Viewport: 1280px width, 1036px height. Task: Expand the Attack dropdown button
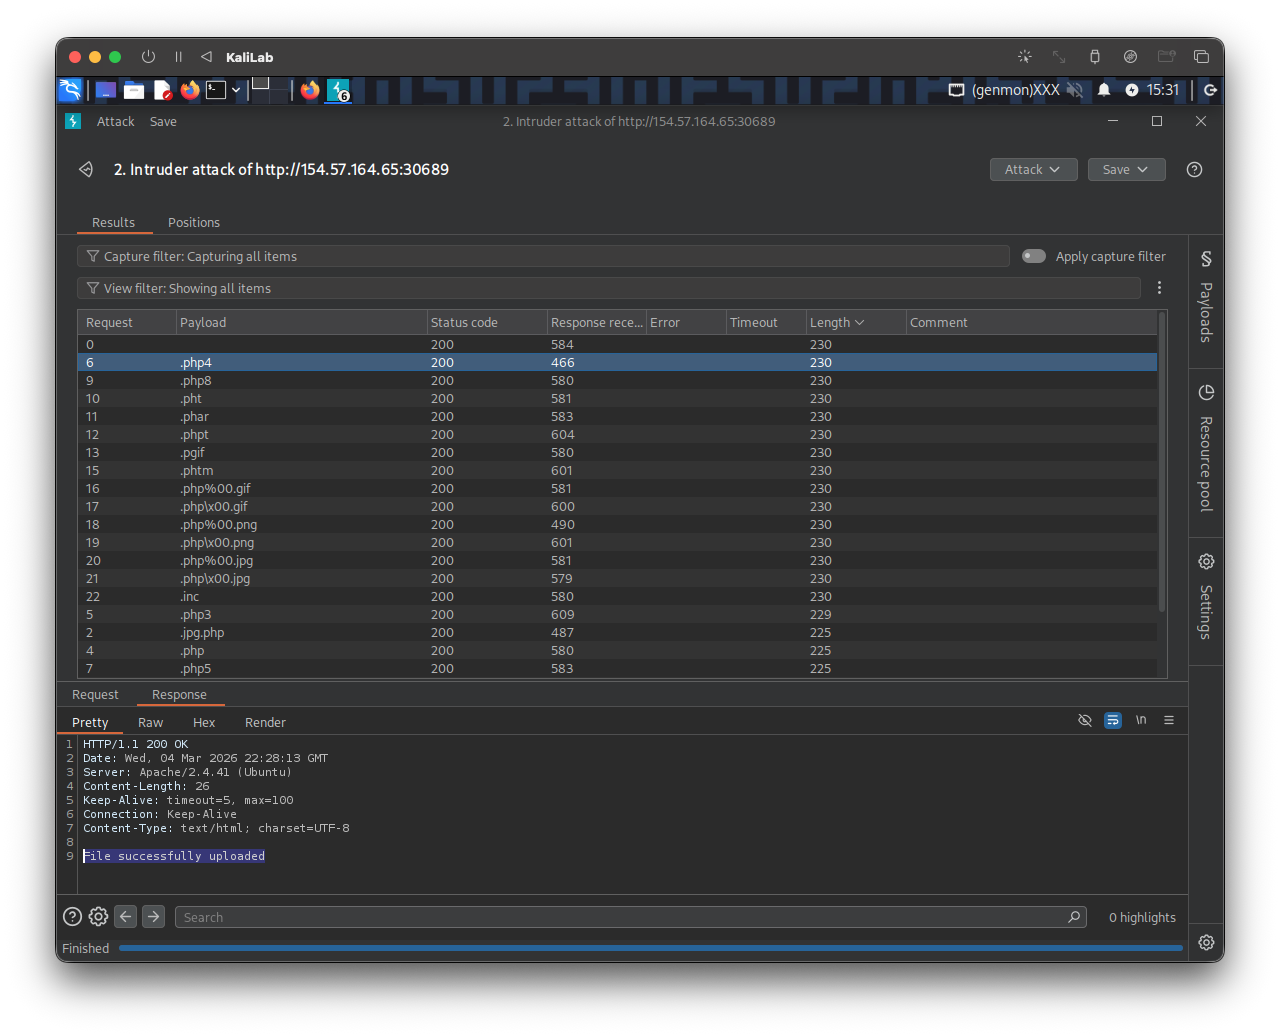click(x=1033, y=170)
